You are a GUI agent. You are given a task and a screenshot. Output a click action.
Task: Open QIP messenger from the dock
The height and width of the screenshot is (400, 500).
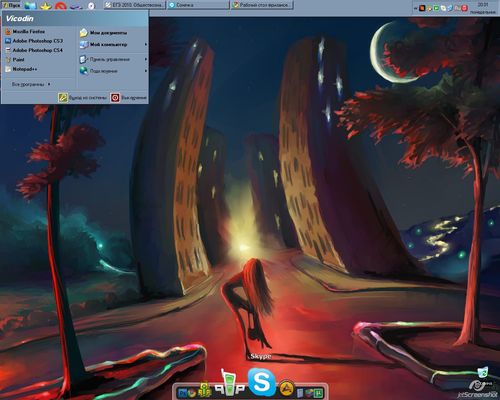click(229, 383)
